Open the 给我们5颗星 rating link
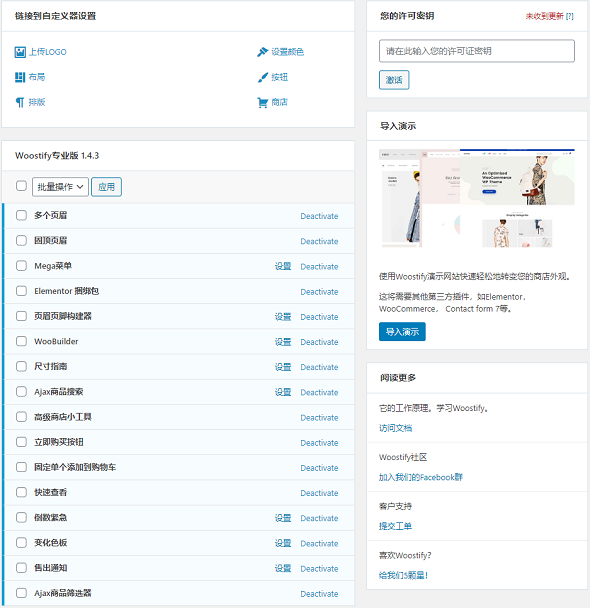590x608 pixels. [403, 575]
